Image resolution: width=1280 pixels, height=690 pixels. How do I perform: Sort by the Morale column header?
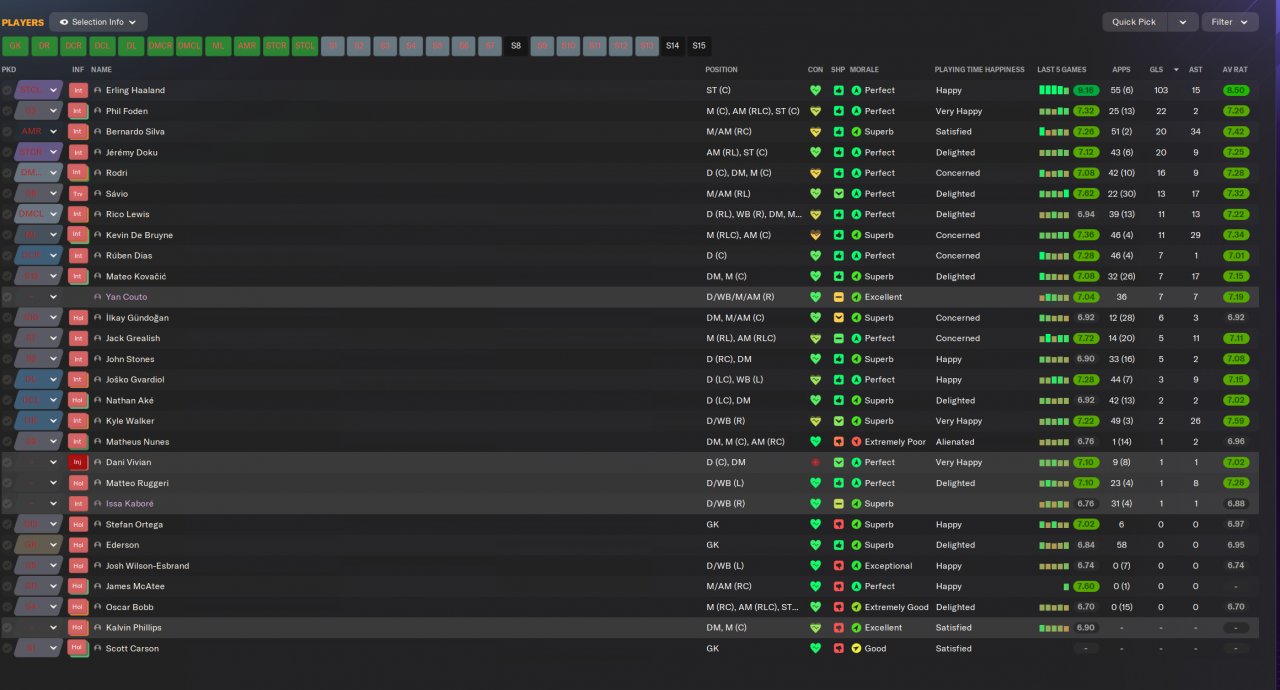point(864,70)
